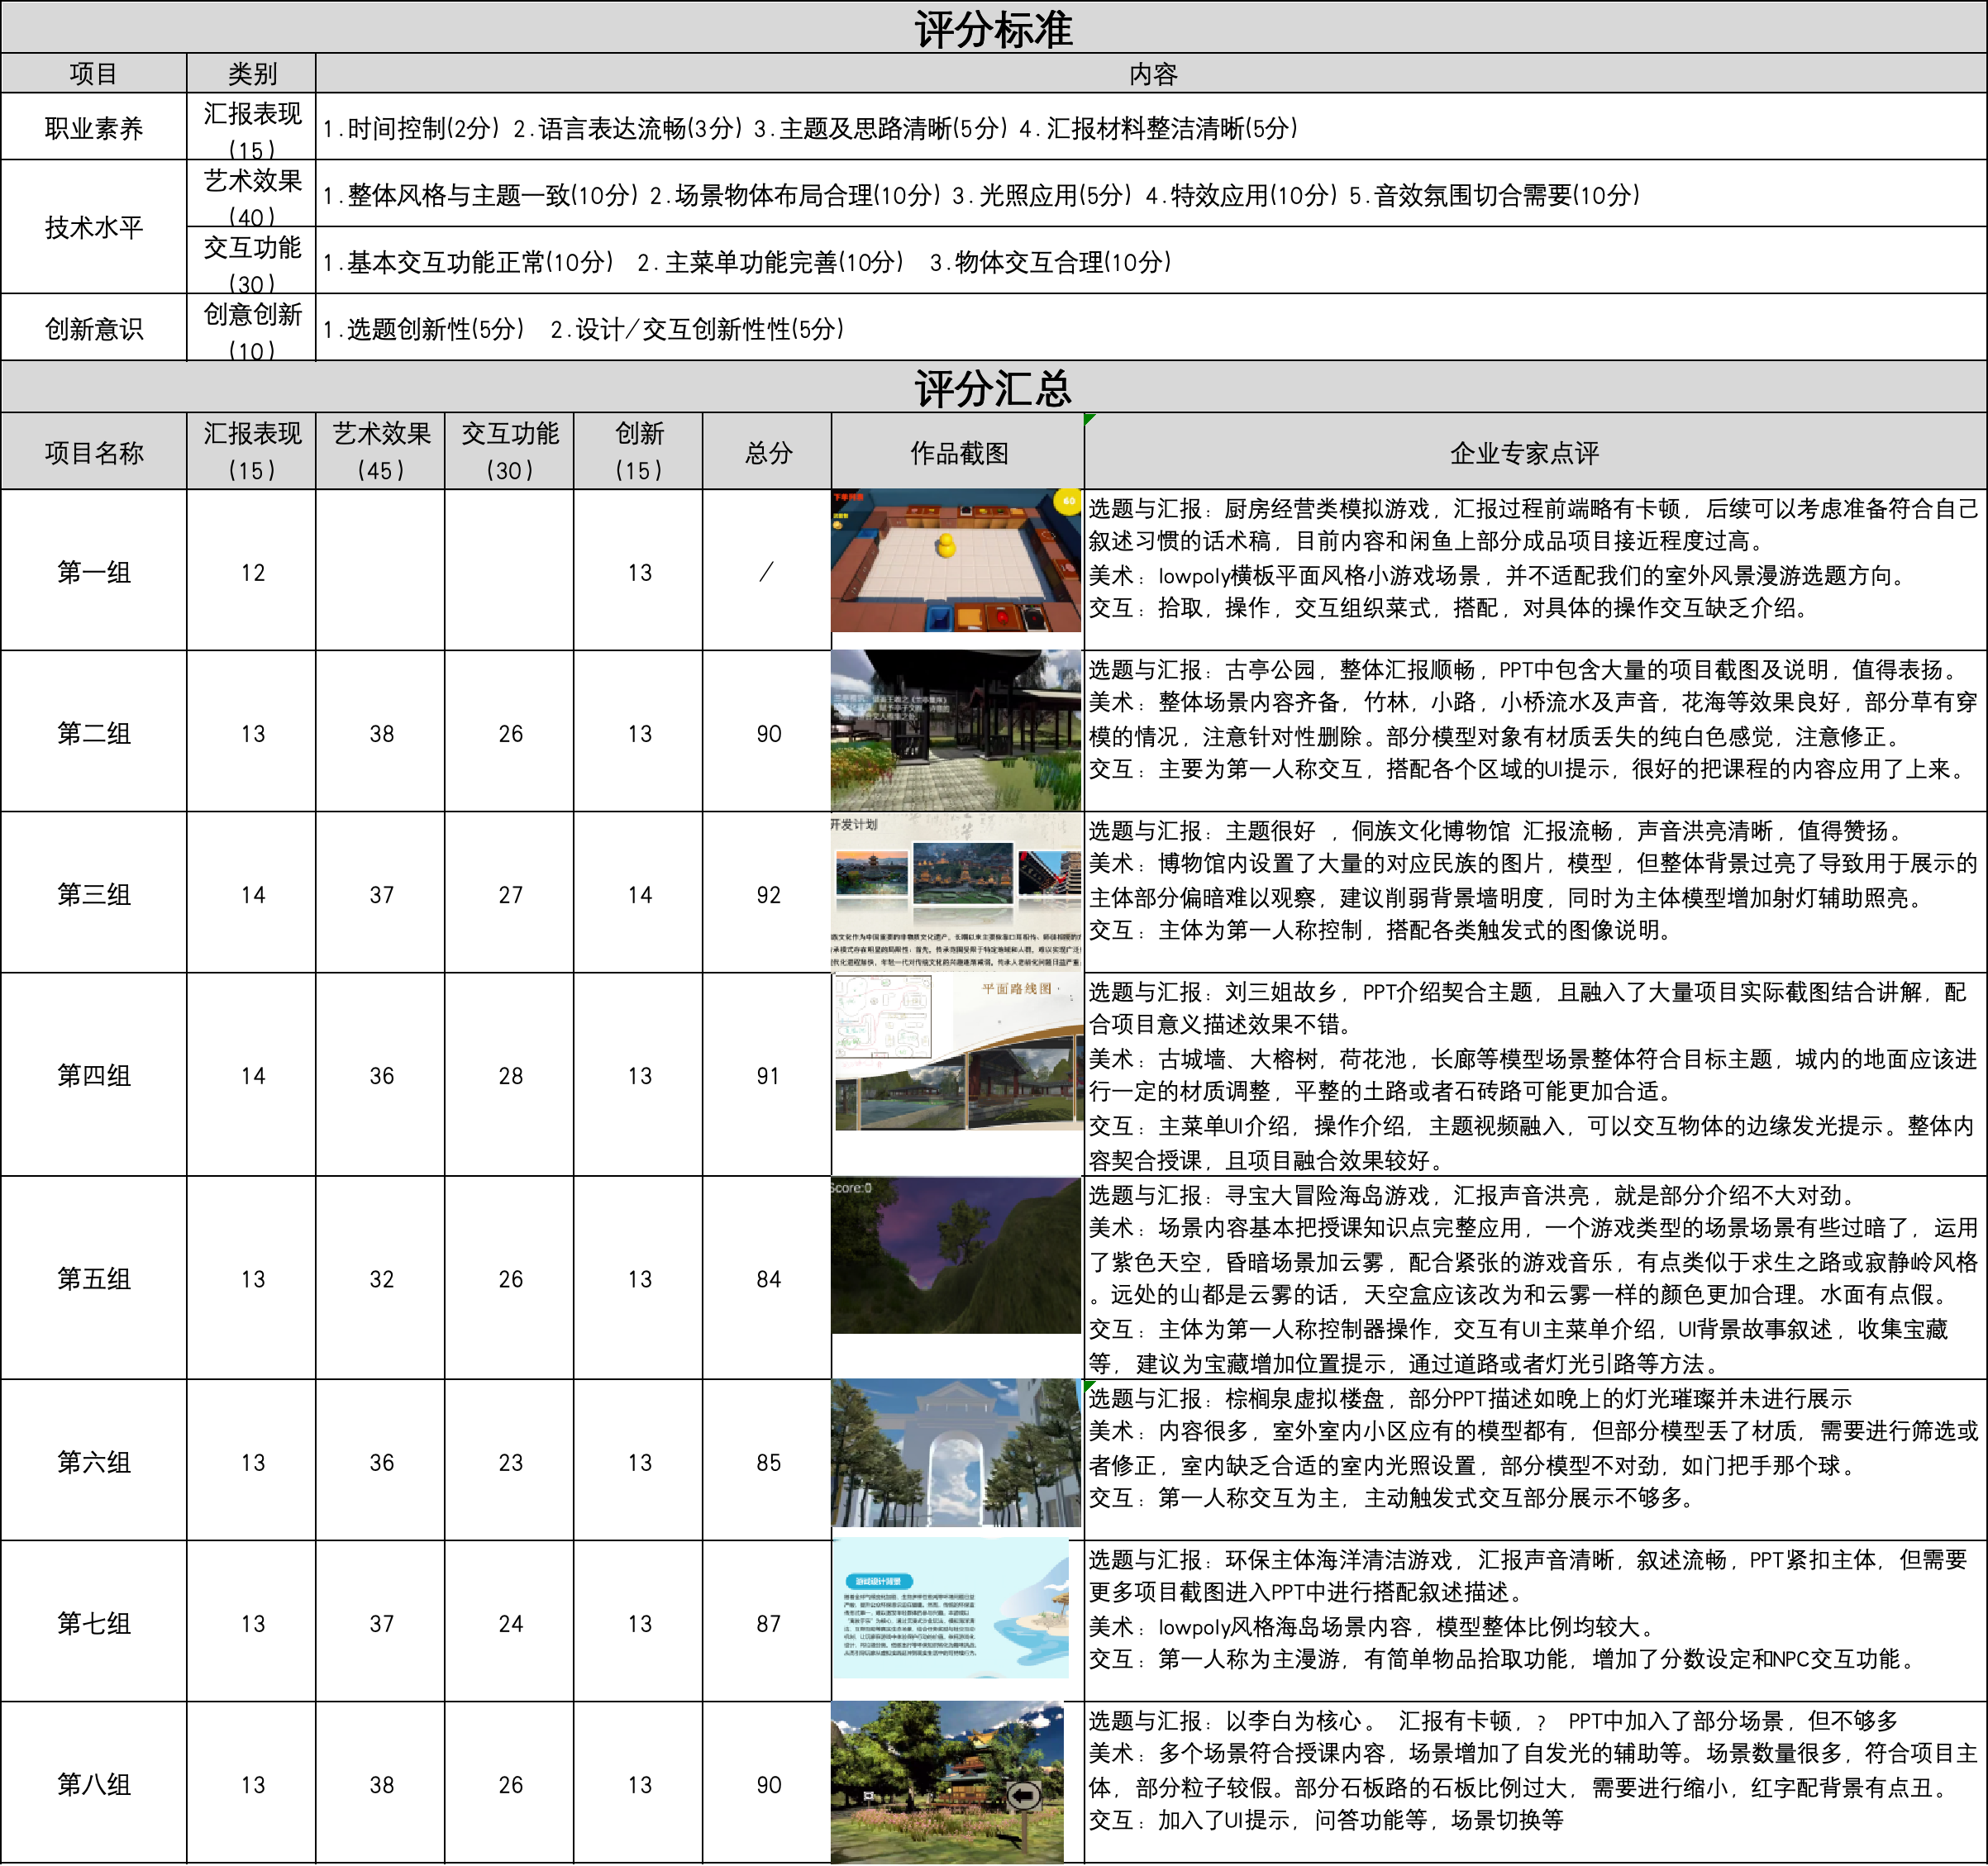Screen dimensions: 1988x1866
Task: Click the 选题创新性(5分) criteria cell
Action: click(1151, 327)
